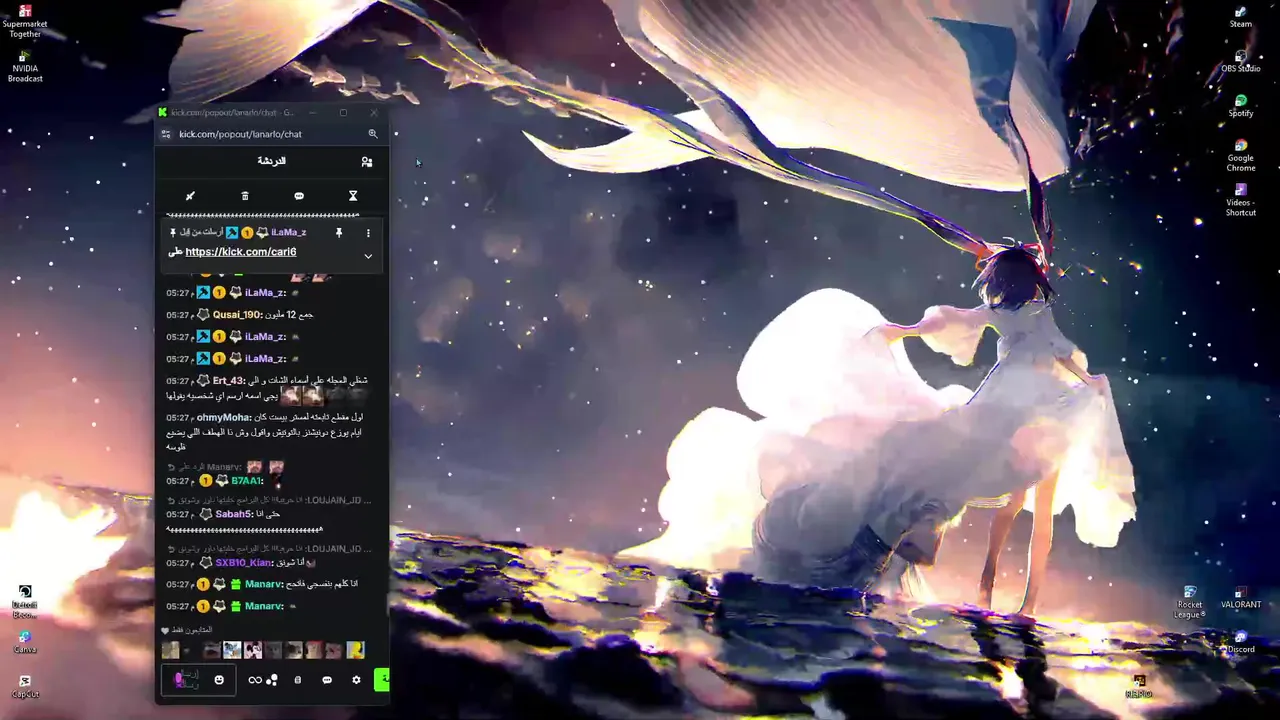Expand the pinned message with the chevron

click(x=368, y=256)
